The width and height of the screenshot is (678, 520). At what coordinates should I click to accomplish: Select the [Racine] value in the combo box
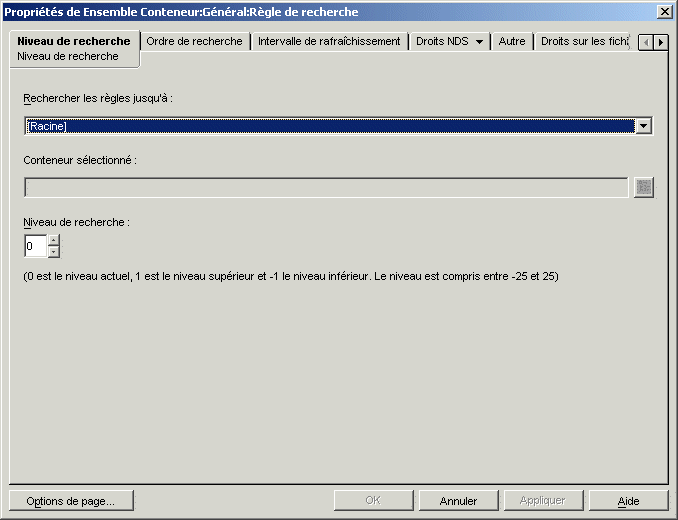[x=330, y=126]
